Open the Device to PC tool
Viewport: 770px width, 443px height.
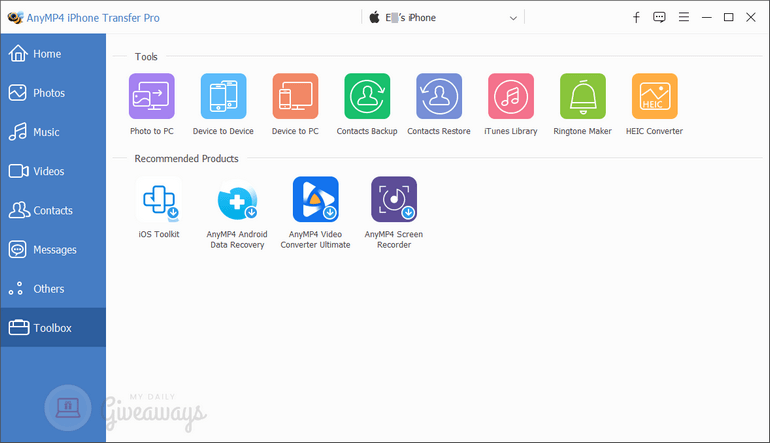coord(295,96)
